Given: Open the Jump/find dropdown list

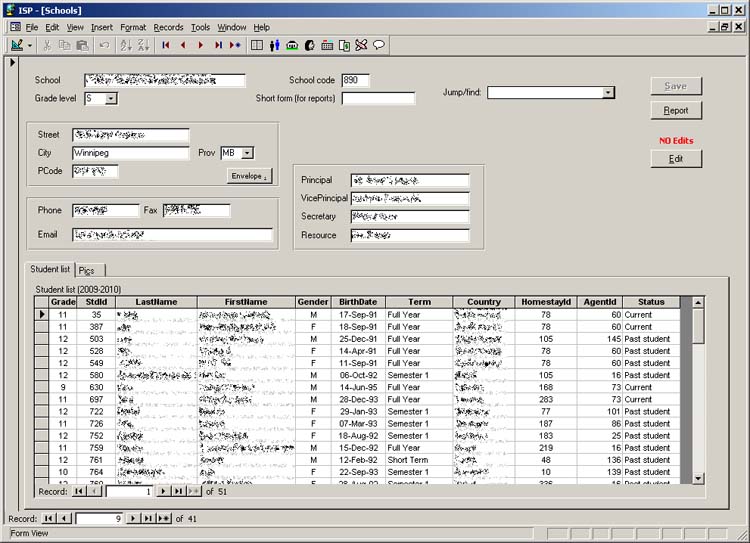Looking at the screenshot, I should [x=608, y=93].
